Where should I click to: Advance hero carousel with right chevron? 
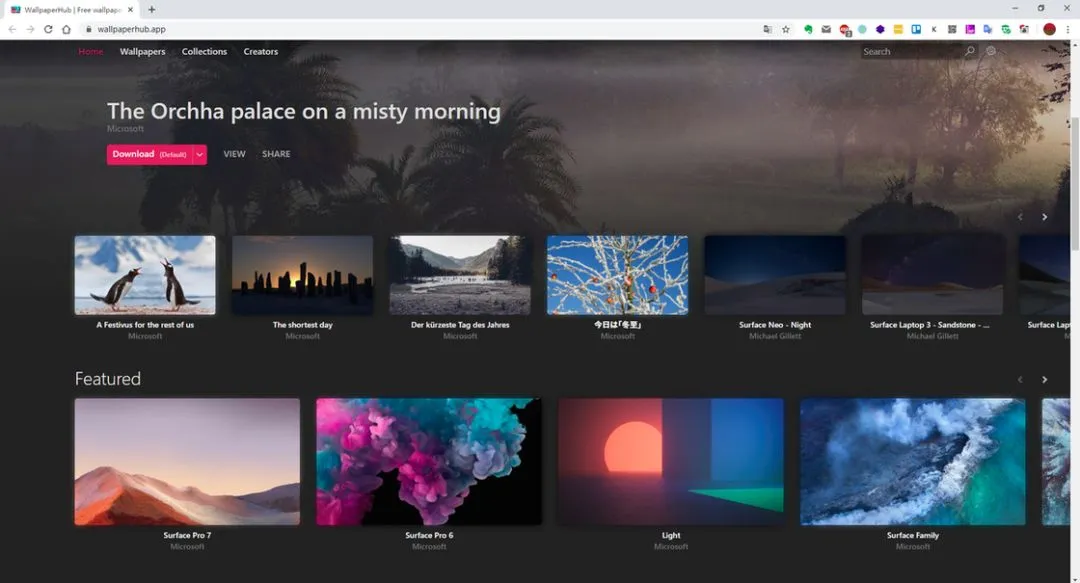pos(1044,217)
